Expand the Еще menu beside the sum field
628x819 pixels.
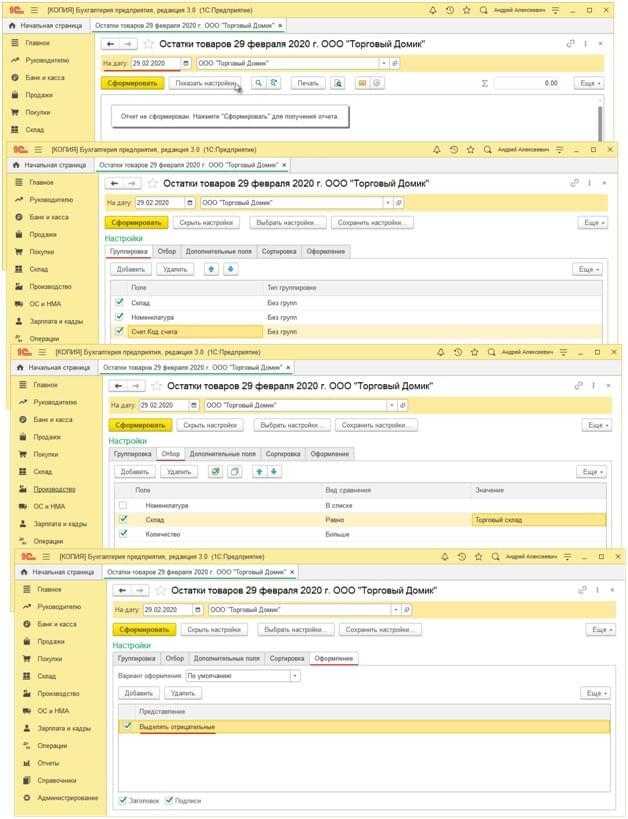point(588,84)
